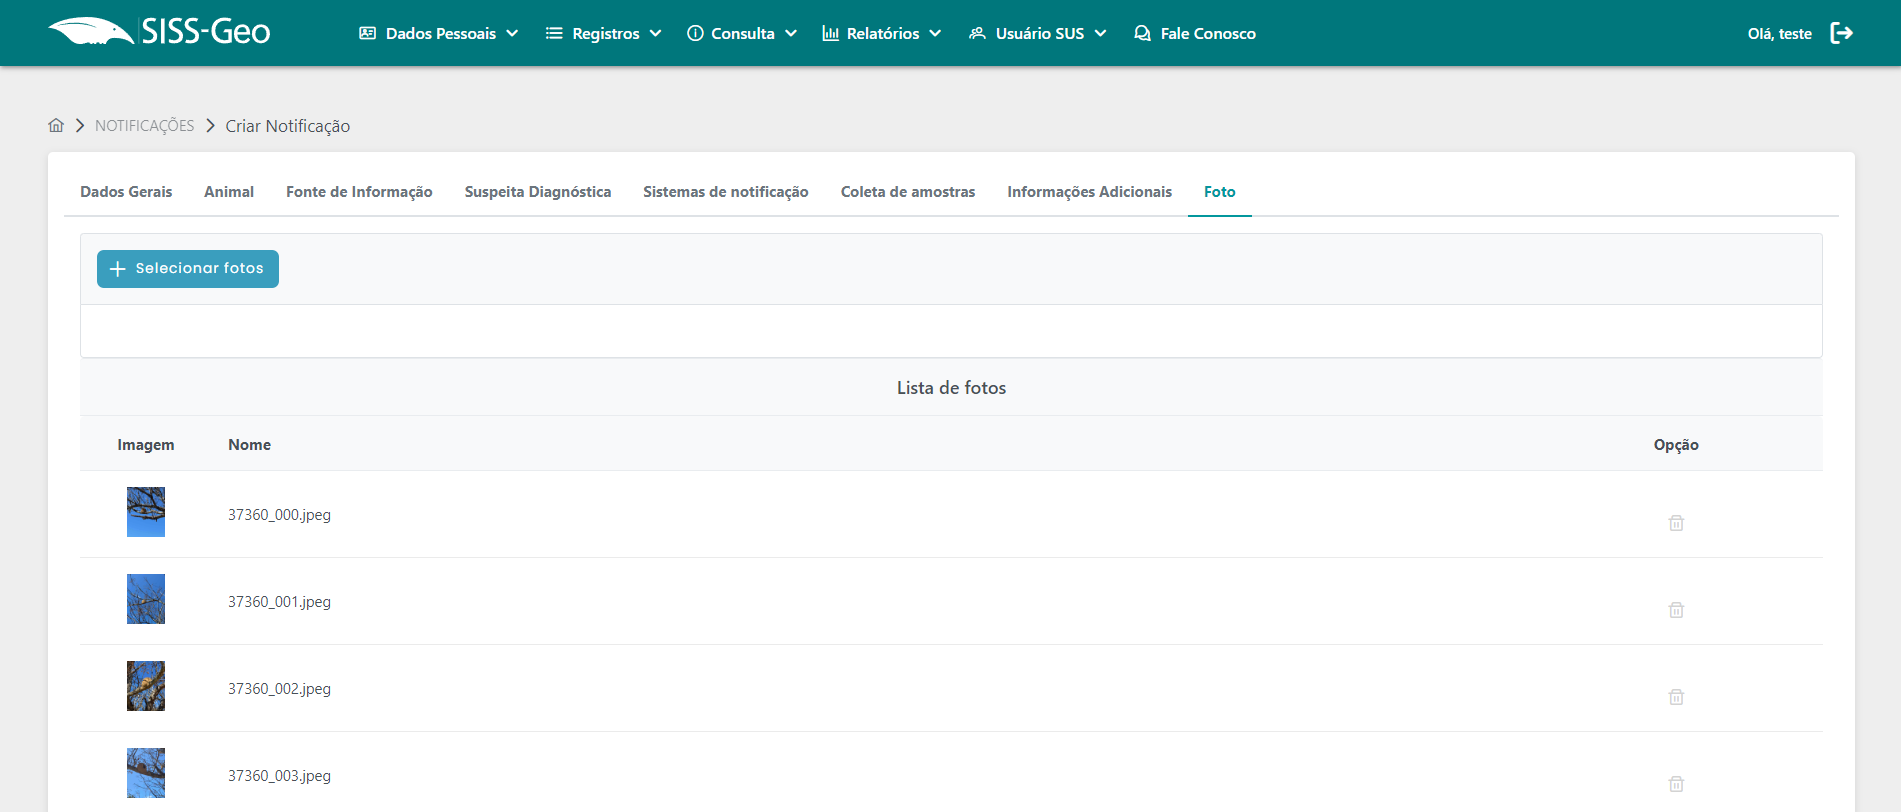Click the SISS-Geo logo
The width and height of the screenshot is (1901, 812).
point(160,32)
